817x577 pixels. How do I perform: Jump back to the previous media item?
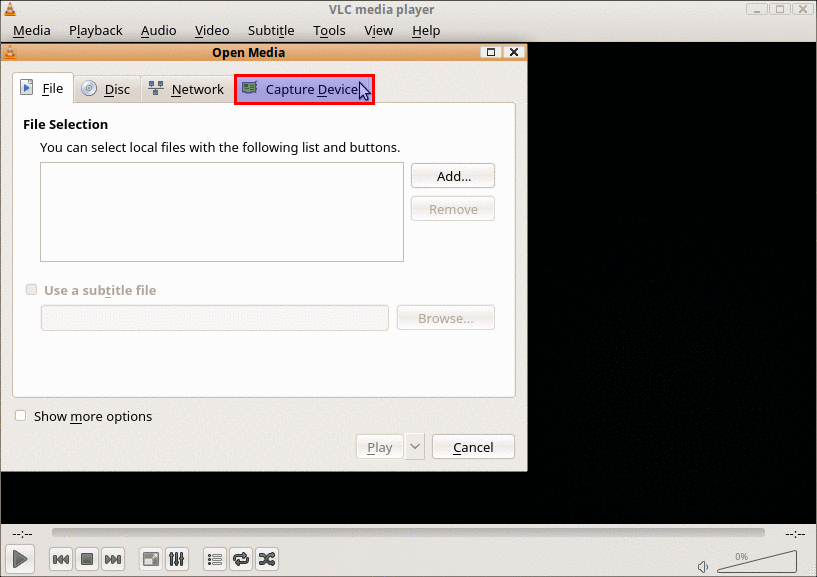point(61,559)
